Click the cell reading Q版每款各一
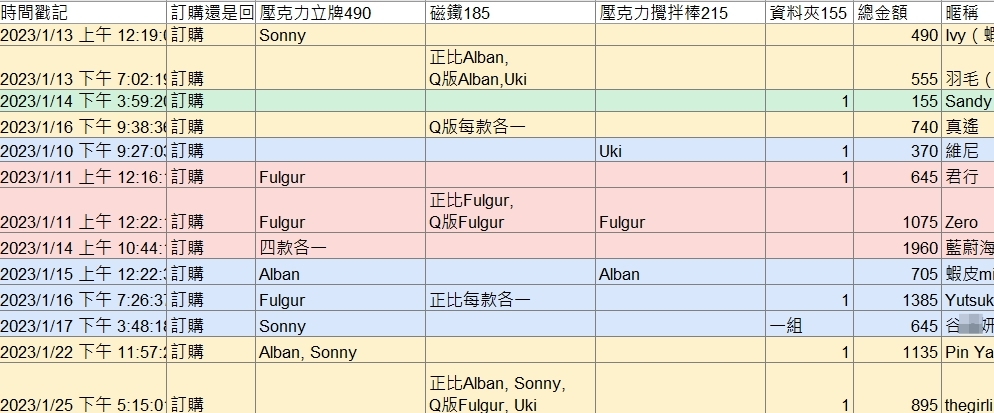 click(x=510, y=126)
